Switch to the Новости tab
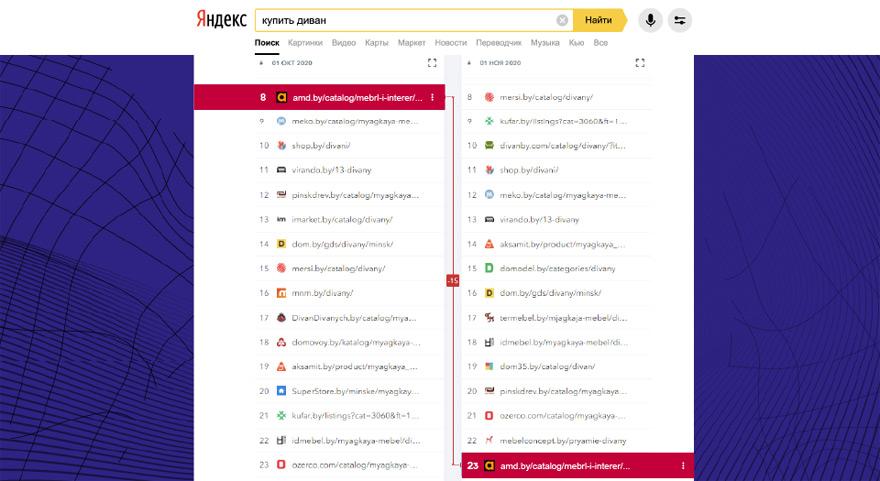 [451, 43]
